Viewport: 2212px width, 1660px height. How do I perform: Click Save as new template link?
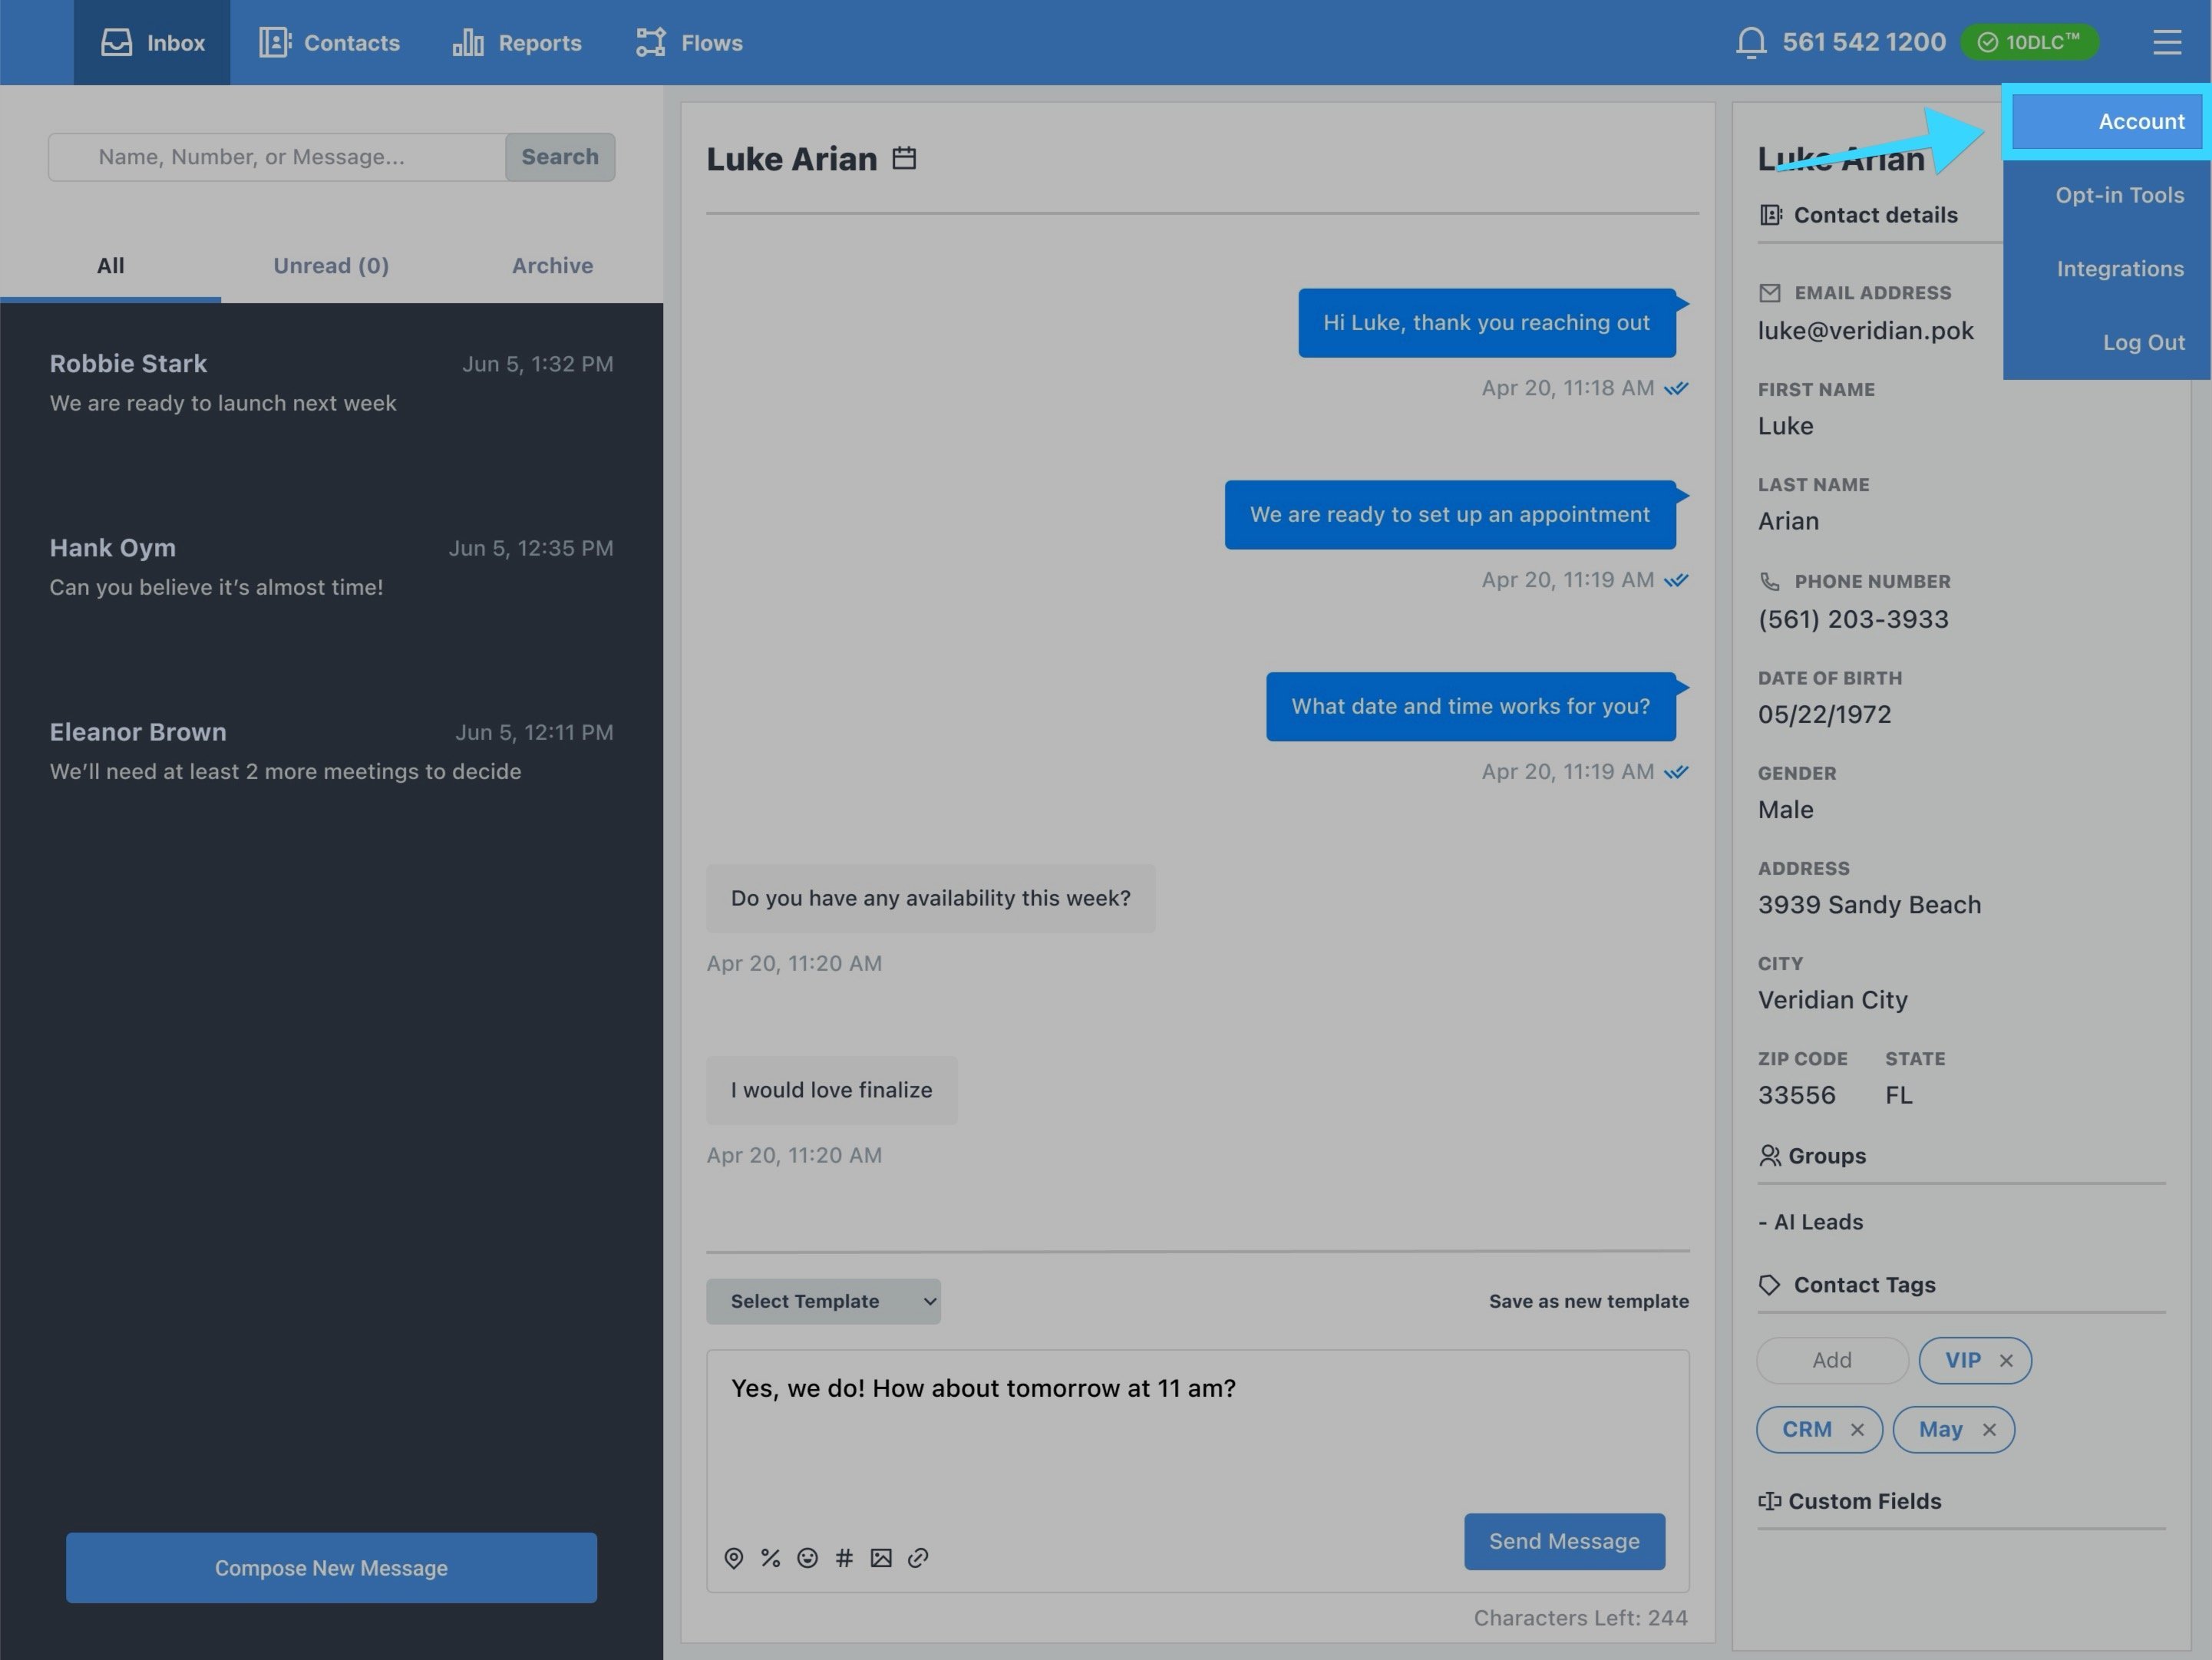(1588, 1301)
